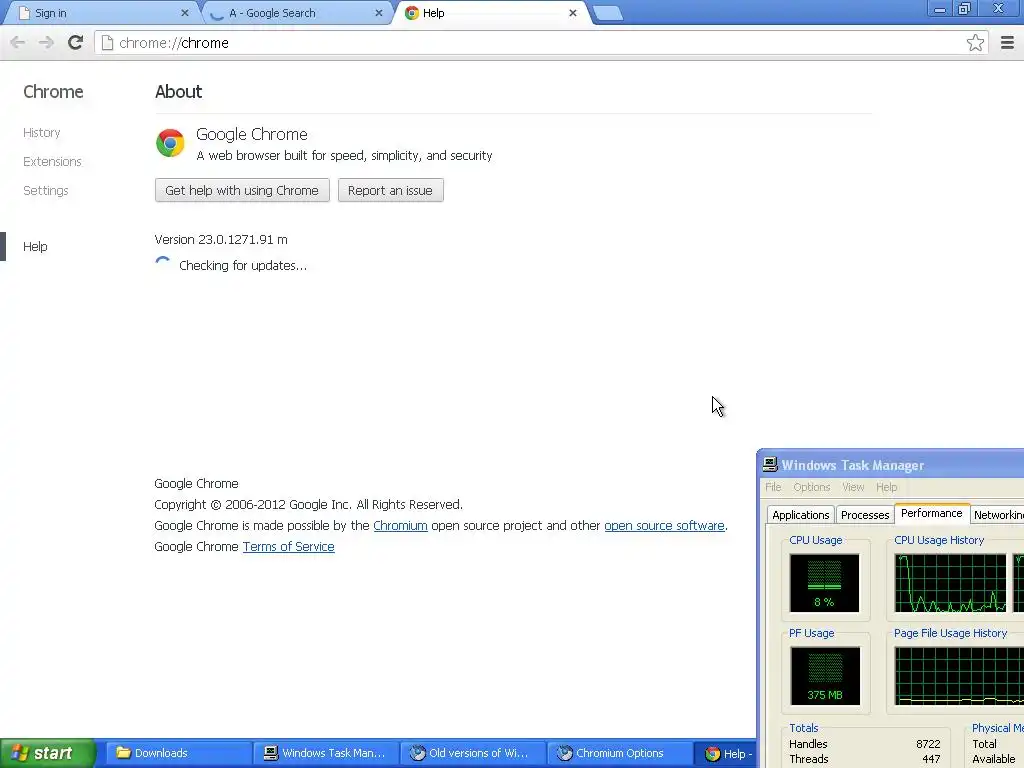1024x768 pixels.
Task: Open Options menu in Task Manager
Action: [812, 487]
